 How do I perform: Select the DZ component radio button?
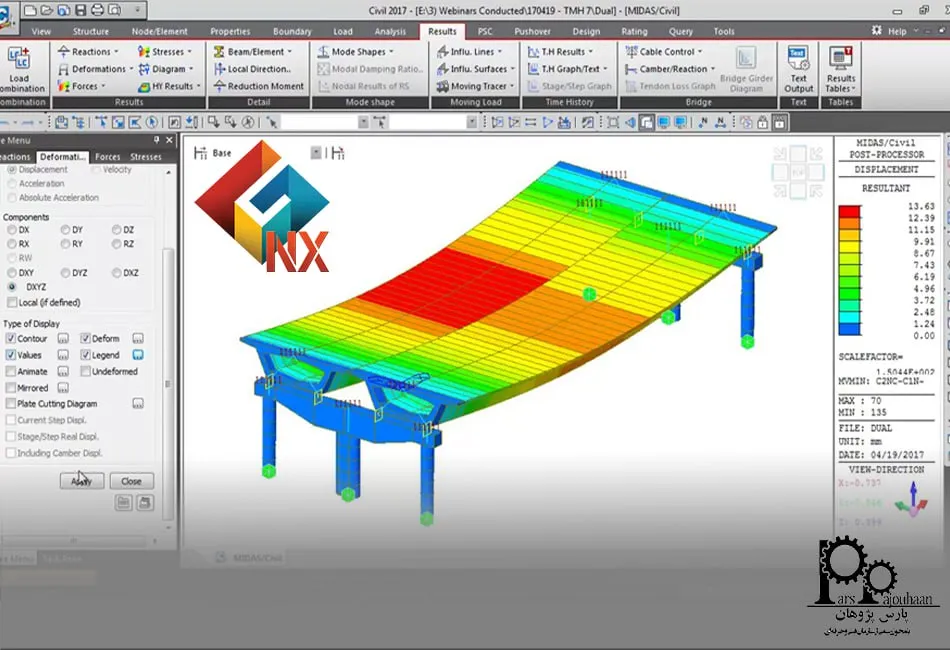click(x=116, y=230)
